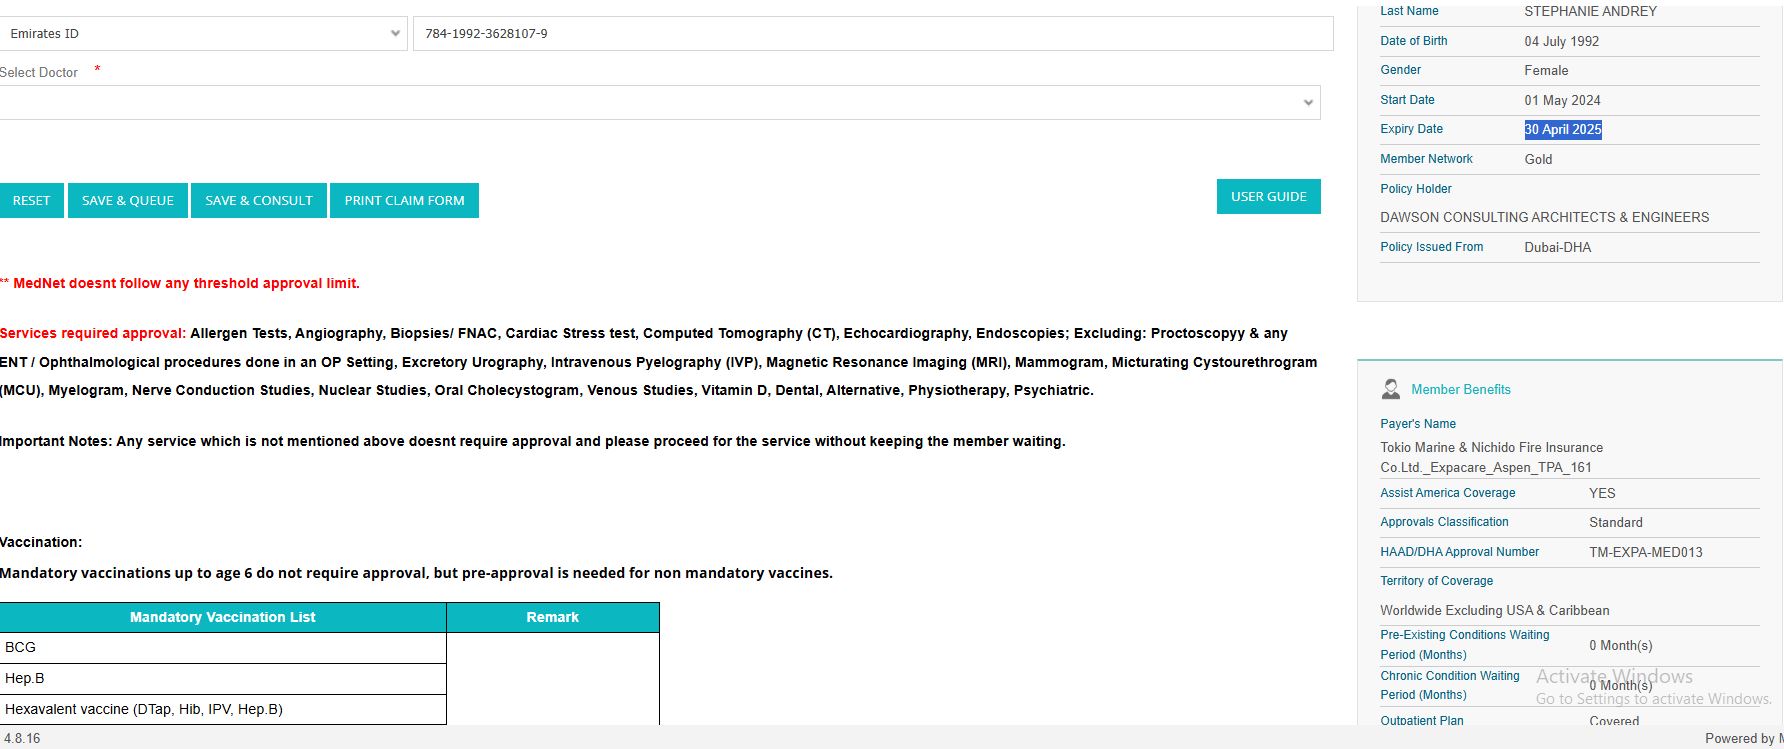1784x749 pixels.
Task: Click the date of birth value 04 July 1992
Action: [x=1561, y=42]
